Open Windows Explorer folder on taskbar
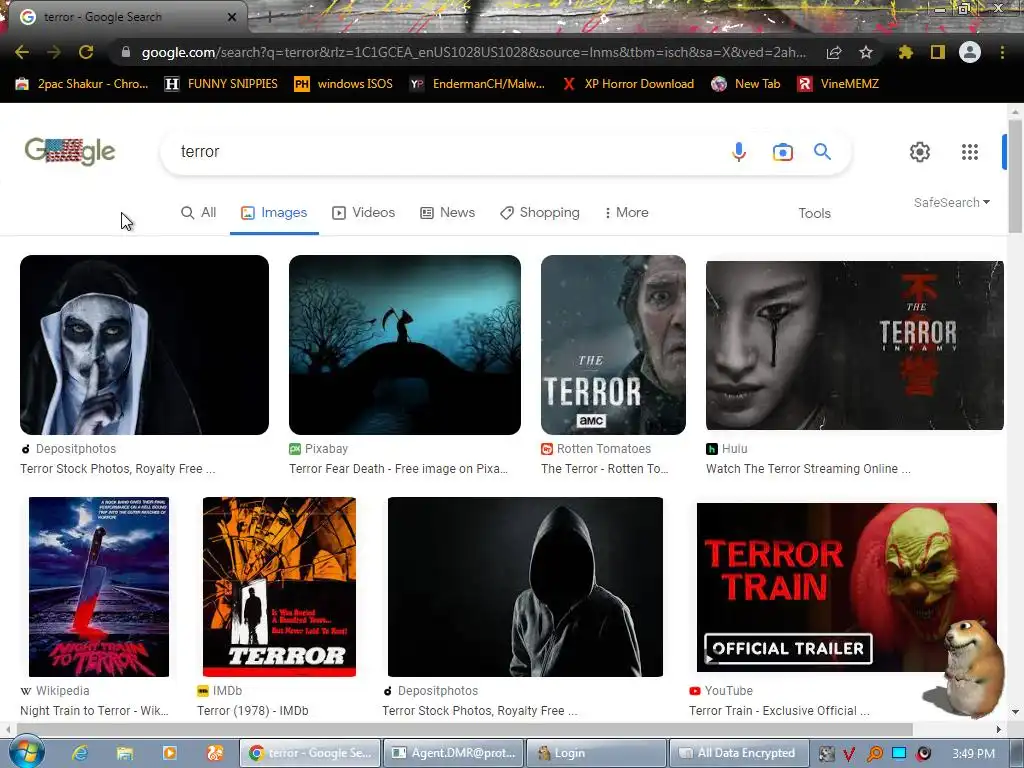 (125, 753)
